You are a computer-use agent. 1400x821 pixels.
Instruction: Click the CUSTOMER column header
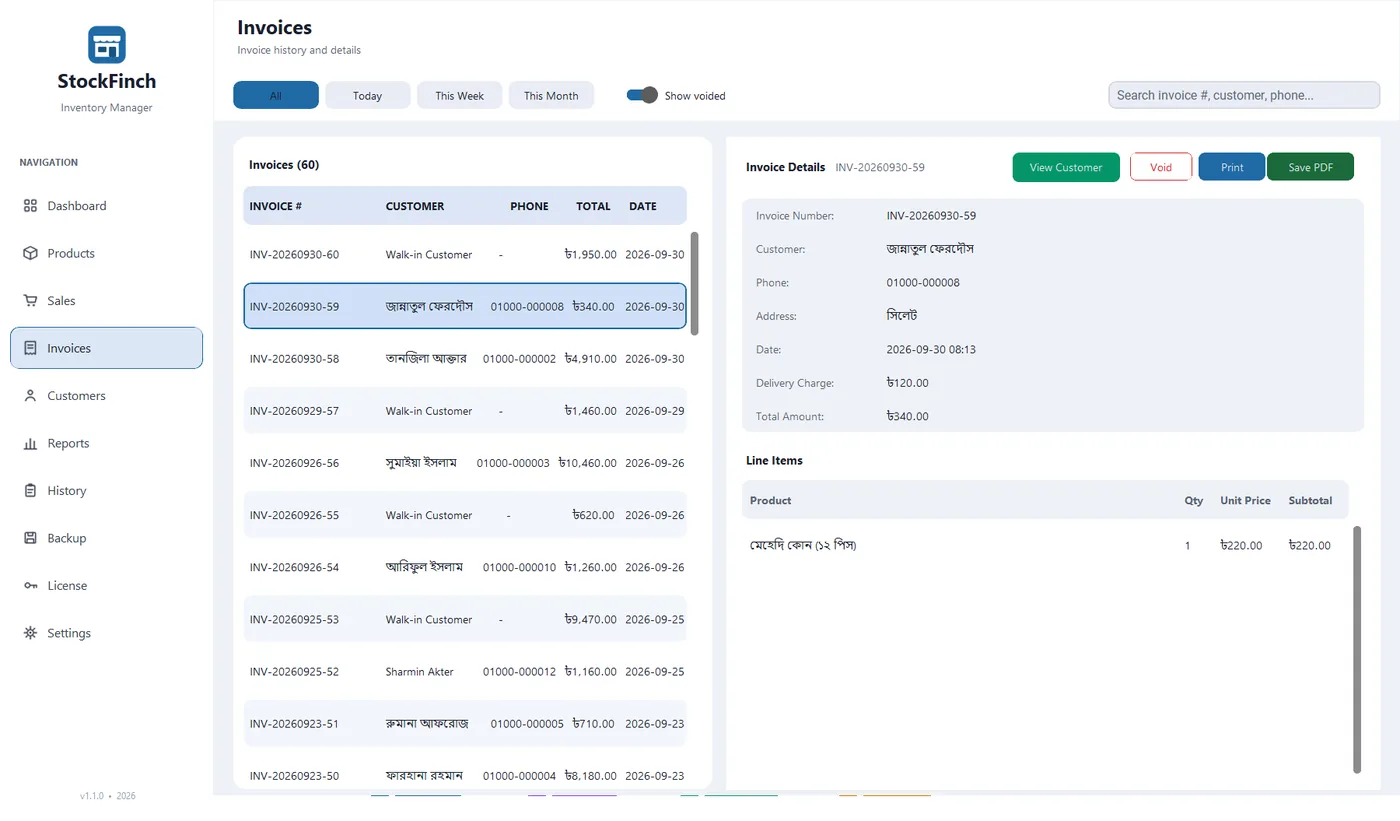click(x=415, y=206)
